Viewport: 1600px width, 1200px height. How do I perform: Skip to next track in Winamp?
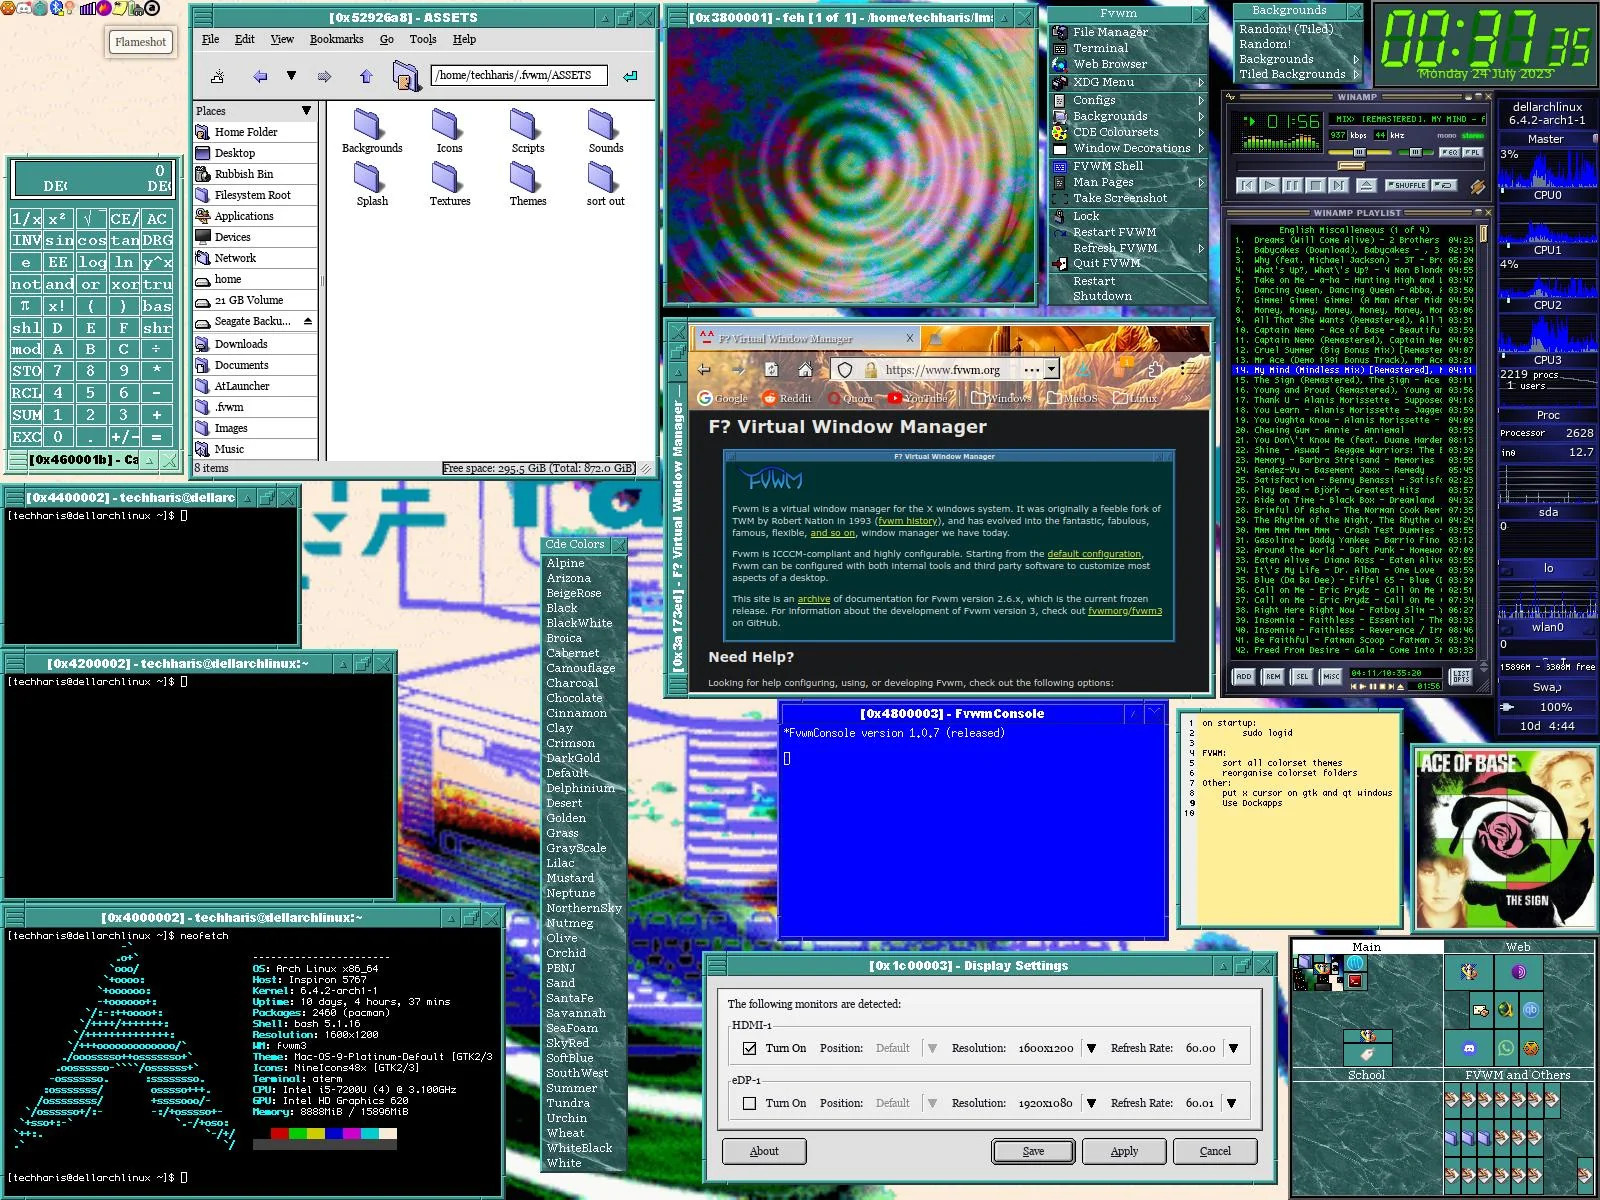[x=1340, y=185]
